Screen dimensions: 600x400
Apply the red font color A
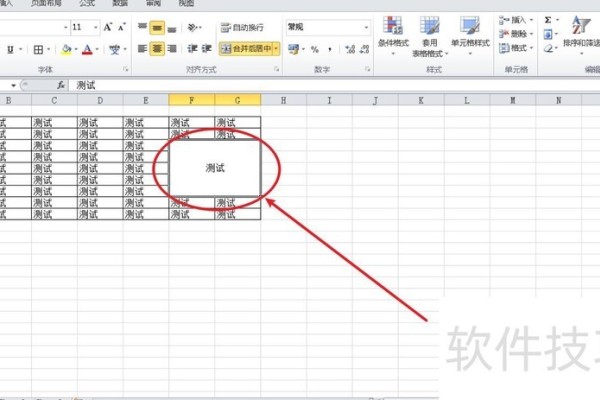(87, 49)
